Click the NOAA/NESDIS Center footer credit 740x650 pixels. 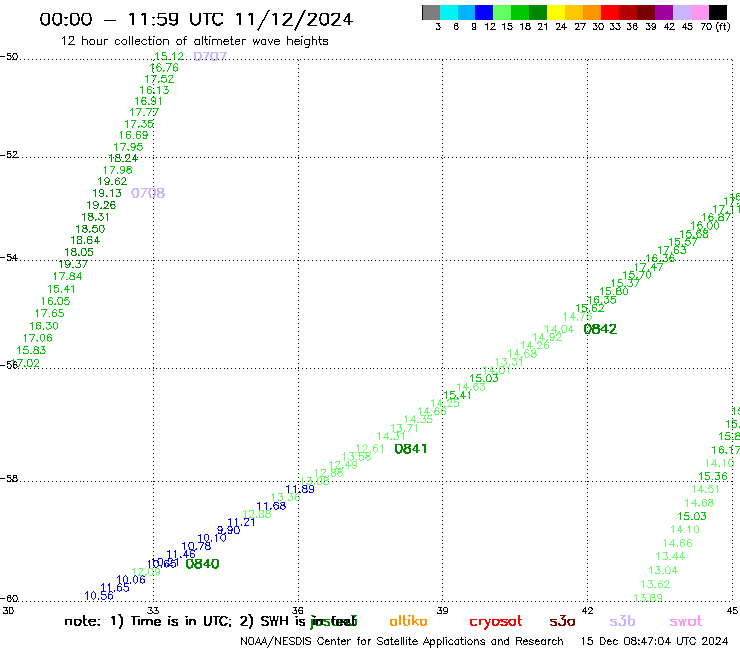pyautogui.click(x=402, y=642)
